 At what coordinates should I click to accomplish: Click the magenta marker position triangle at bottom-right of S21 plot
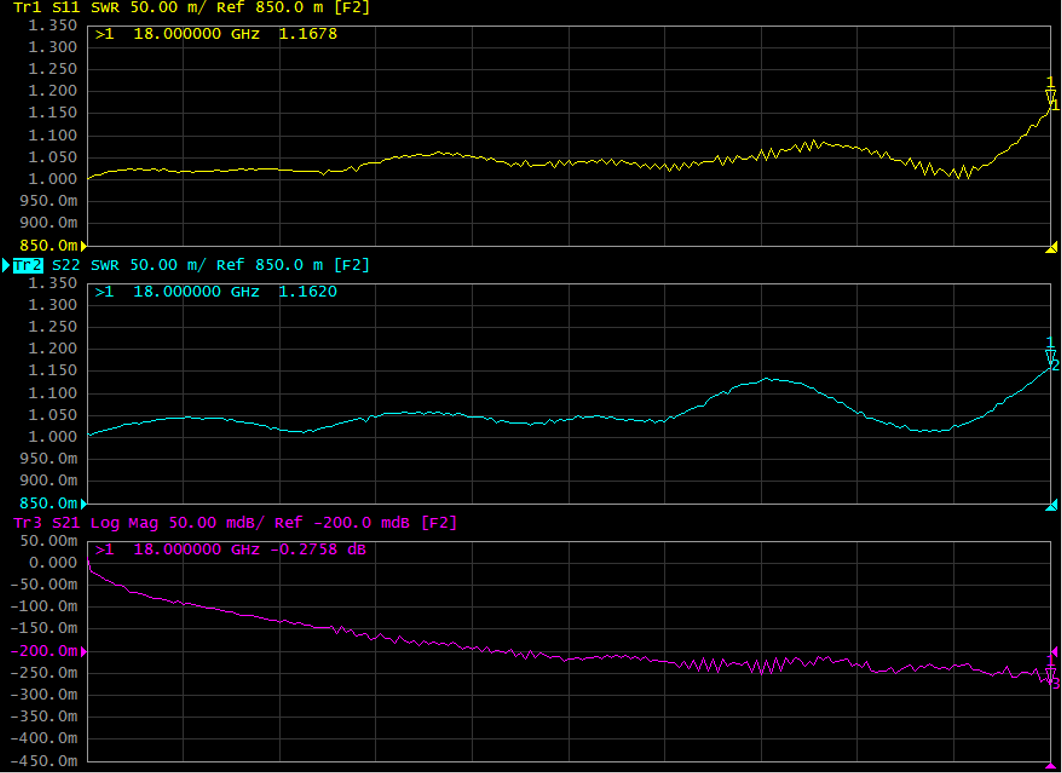click(1051, 765)
